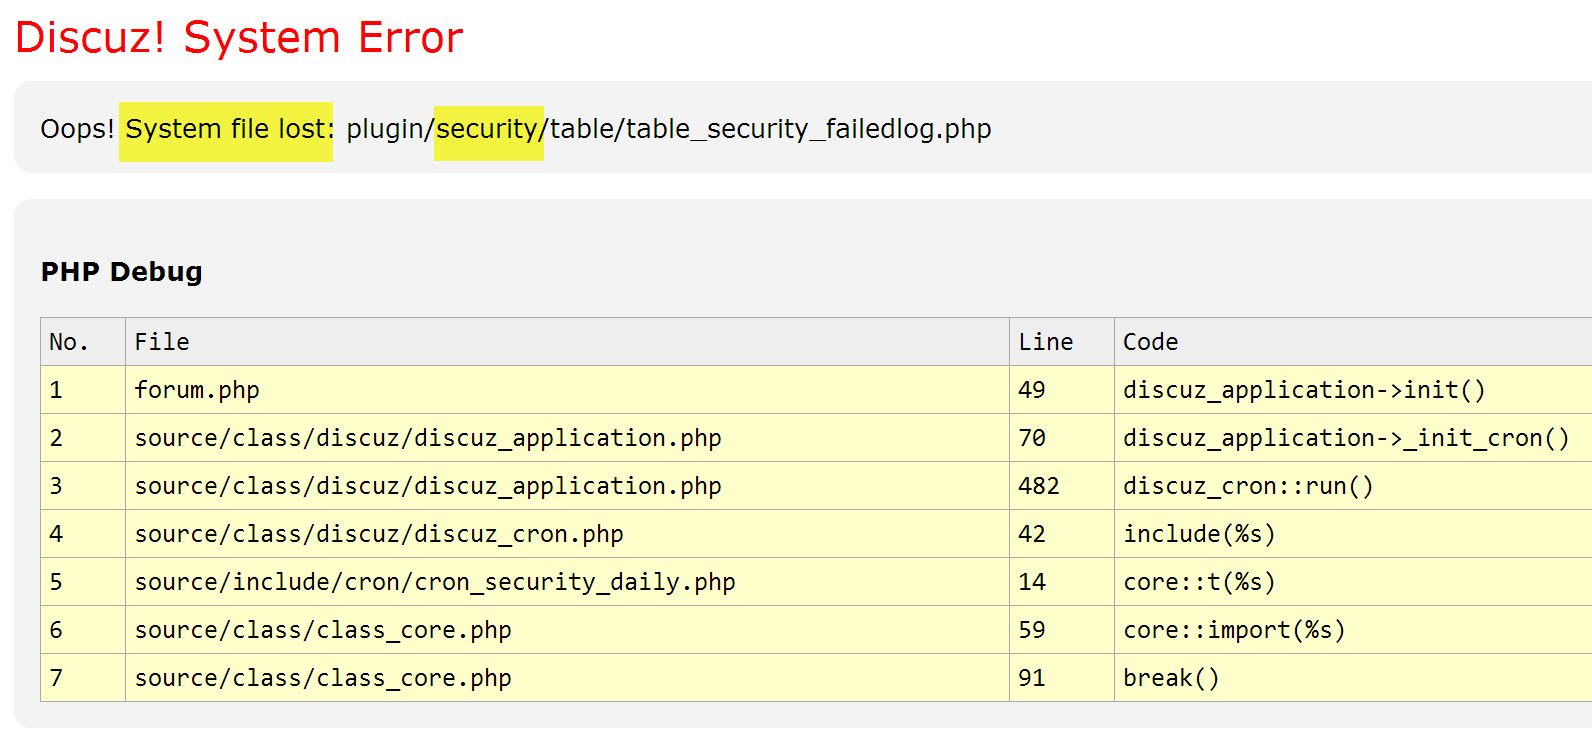Image resolution: width=1592 pixels, height=746 pixels.
Task: Select the discuz_application->_init_cron() code cell
Action: pos(1353,438)
